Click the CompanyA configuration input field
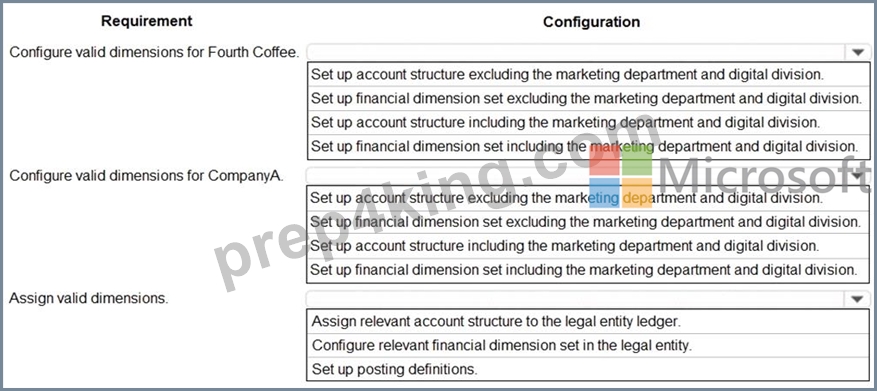877x391 pixels. tap(576, 176)
